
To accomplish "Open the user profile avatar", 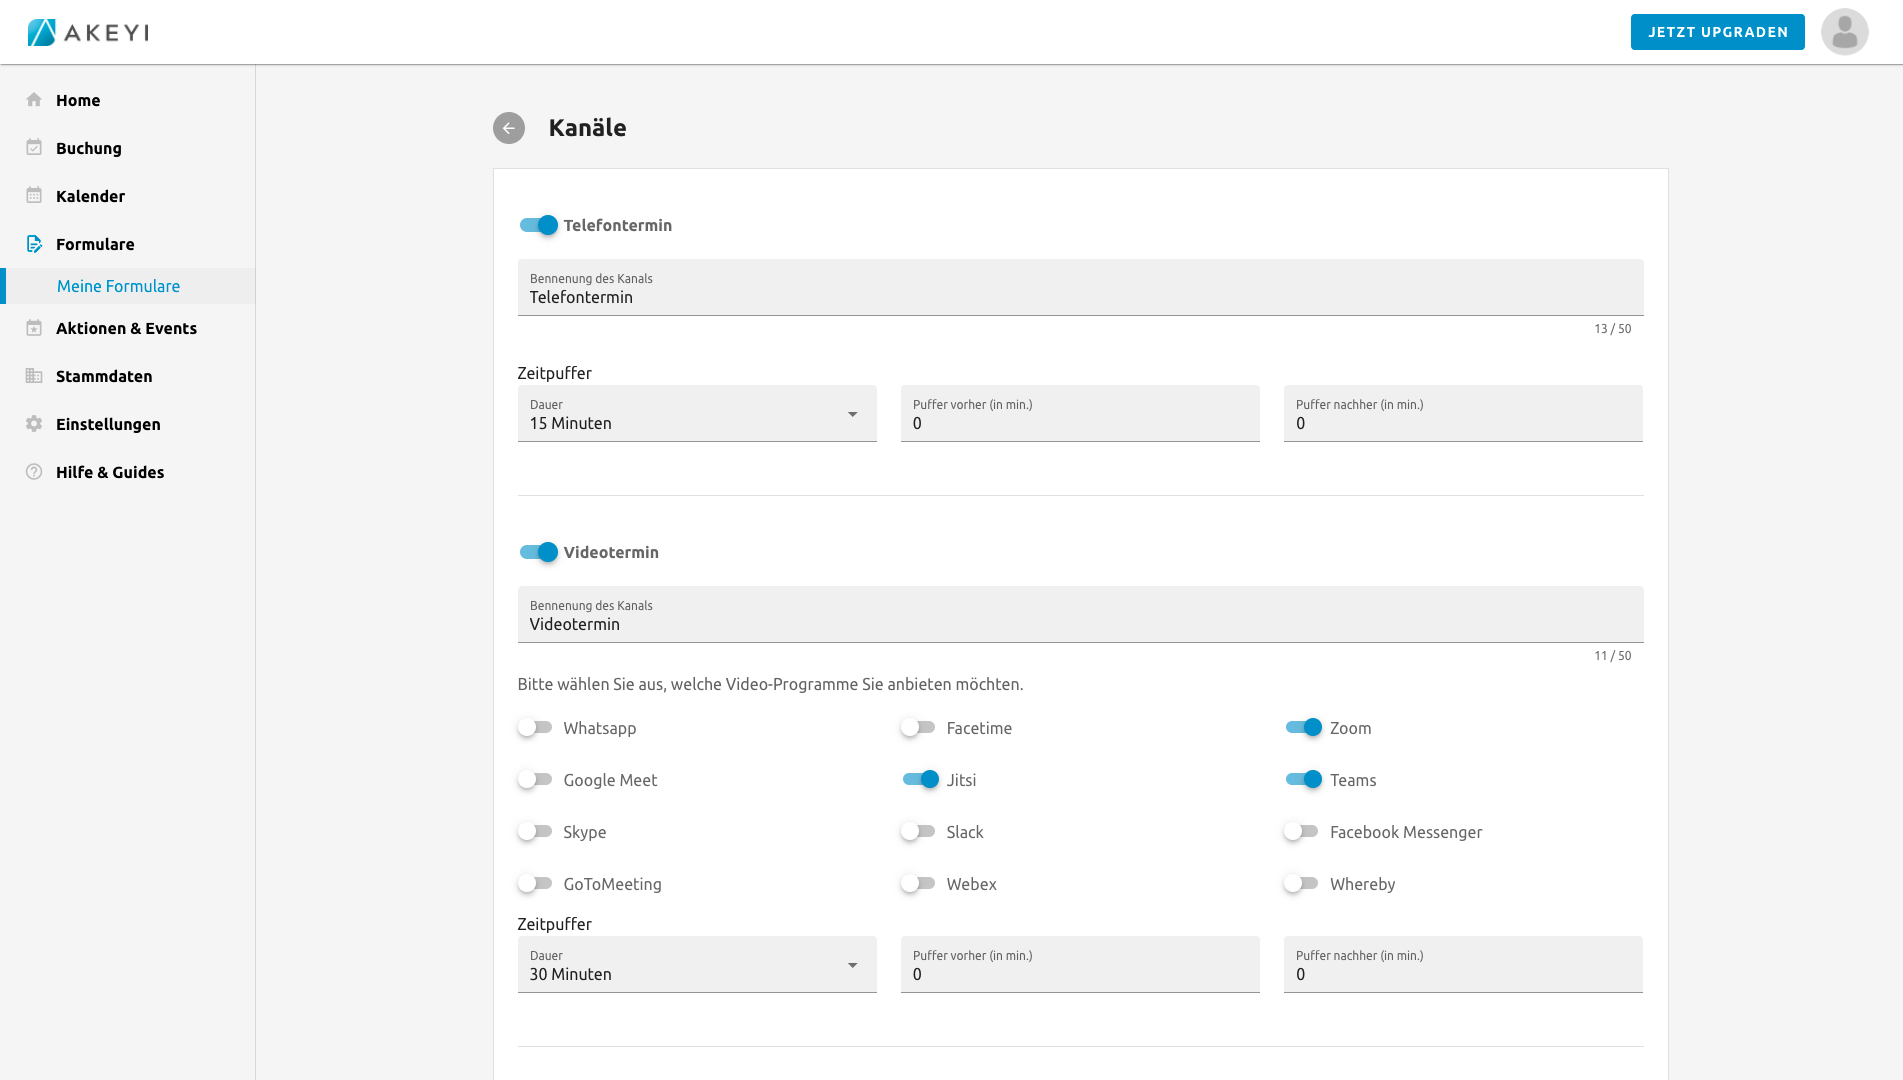I will tap(1844, 32).
